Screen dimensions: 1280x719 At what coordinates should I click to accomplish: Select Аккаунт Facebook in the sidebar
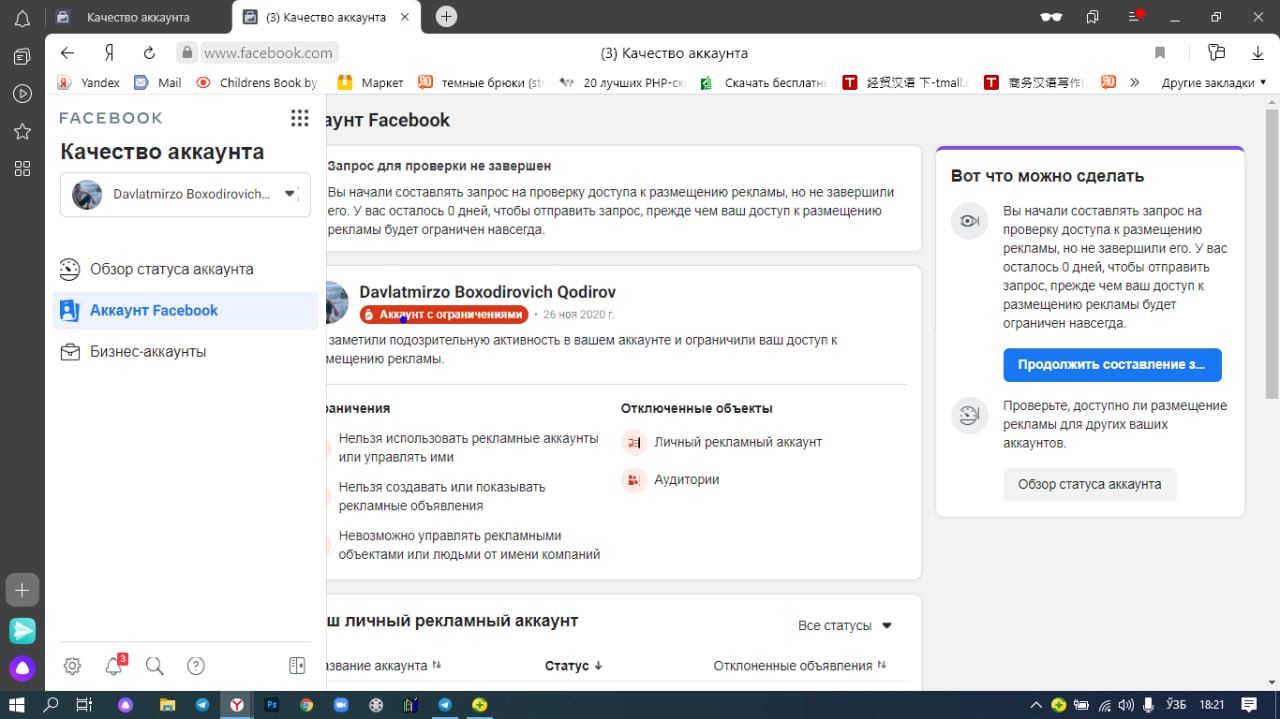(x=185, y=310)
